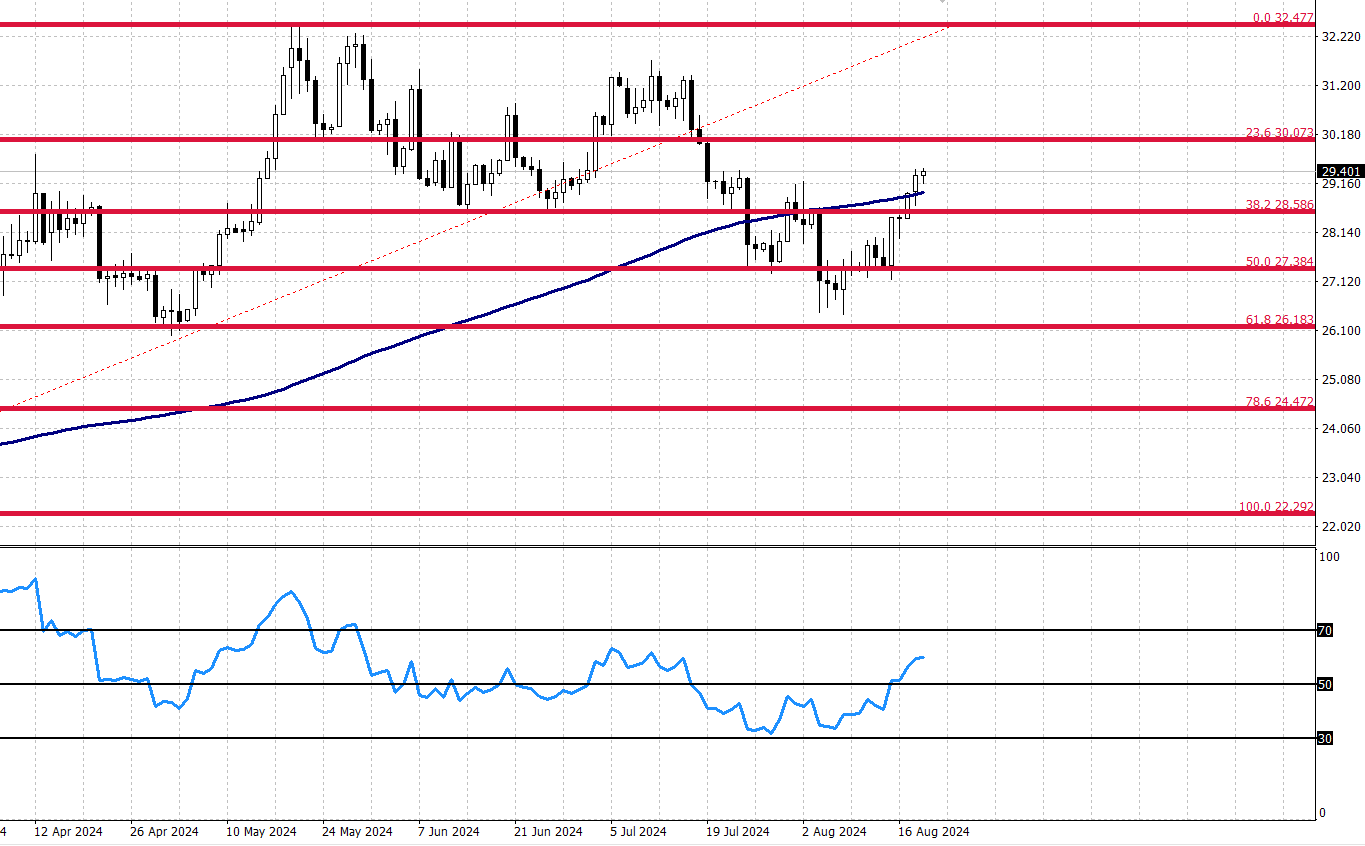The image size is (1365, 846).
Task: Click the 25.080 price axis value
Action: coord(1339,380)
